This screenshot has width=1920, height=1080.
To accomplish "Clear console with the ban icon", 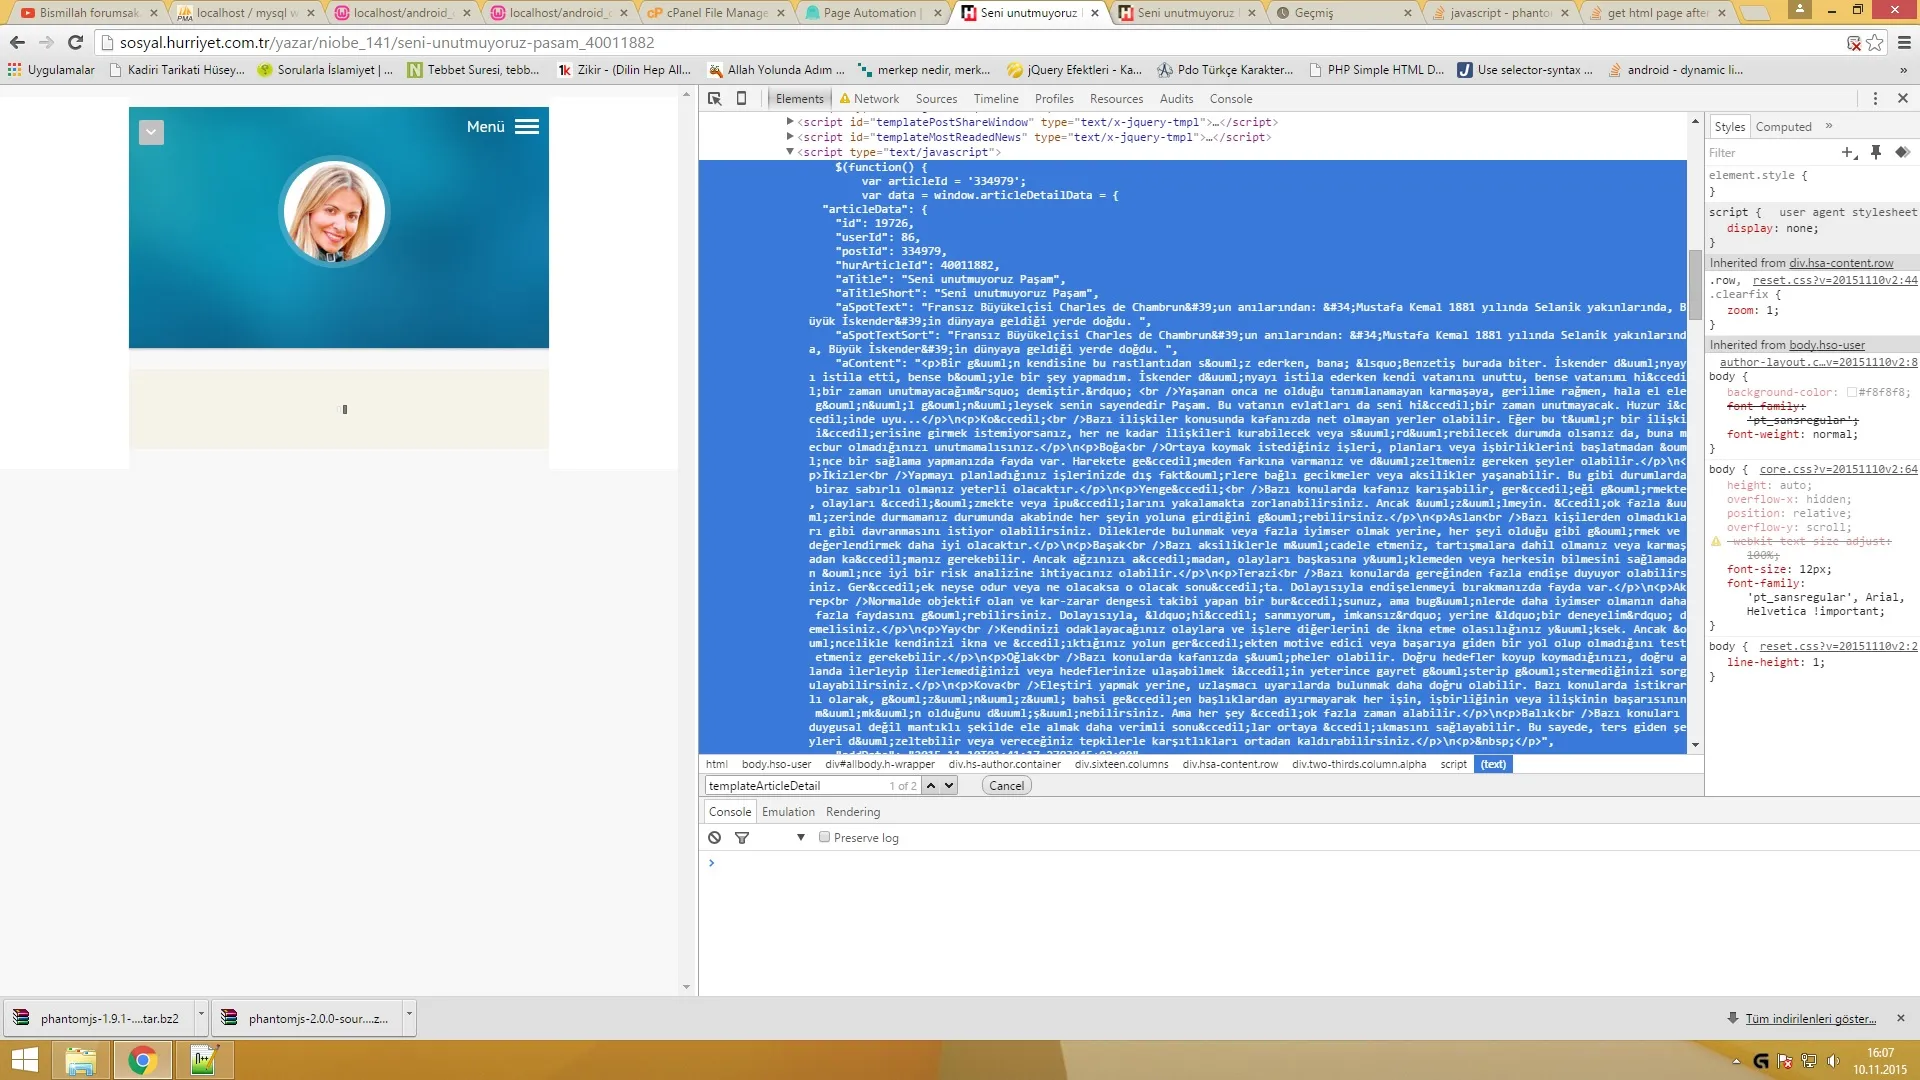I will point(714,838).
